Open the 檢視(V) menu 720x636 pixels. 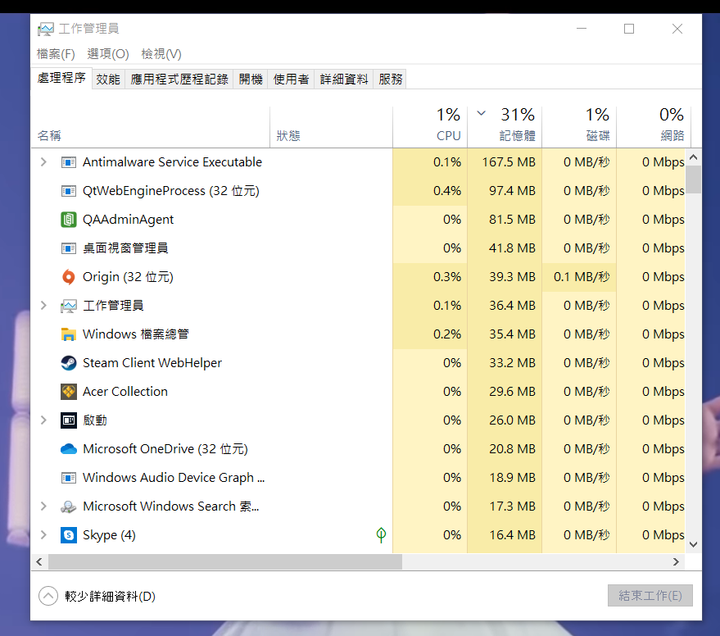[161, 54]
